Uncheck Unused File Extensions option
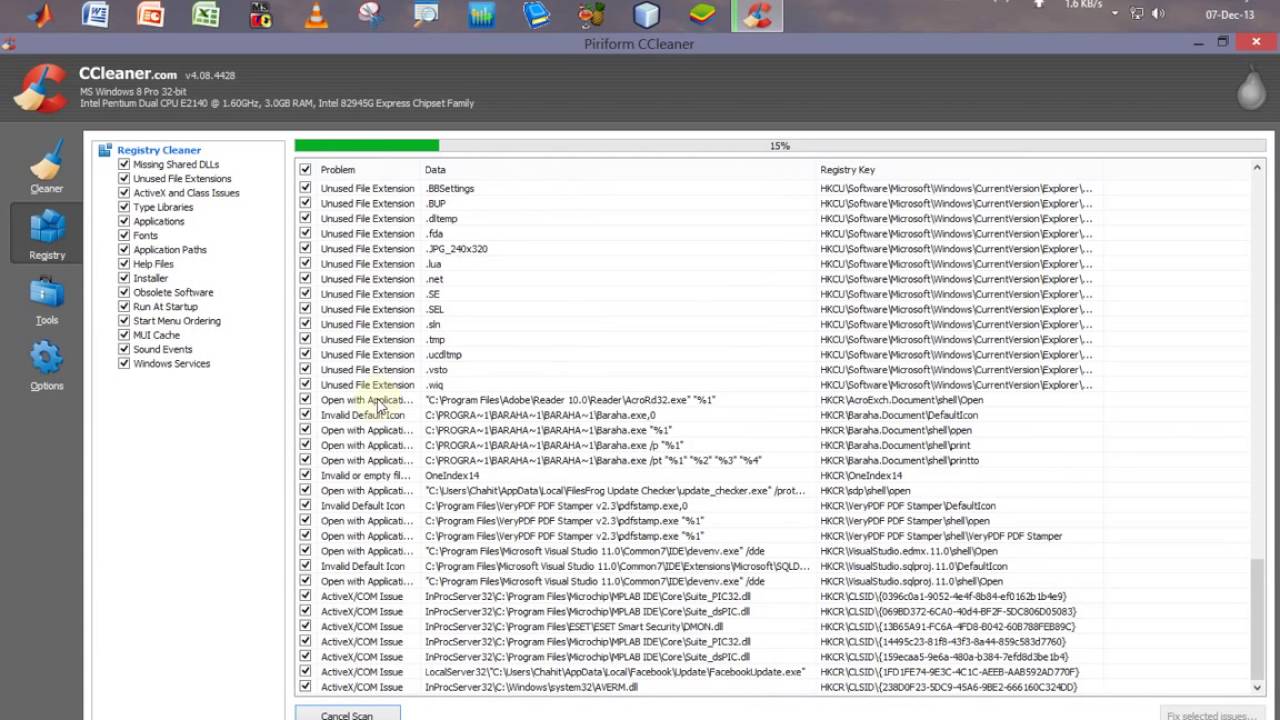 pyautogui.click(x=124, y=178)
